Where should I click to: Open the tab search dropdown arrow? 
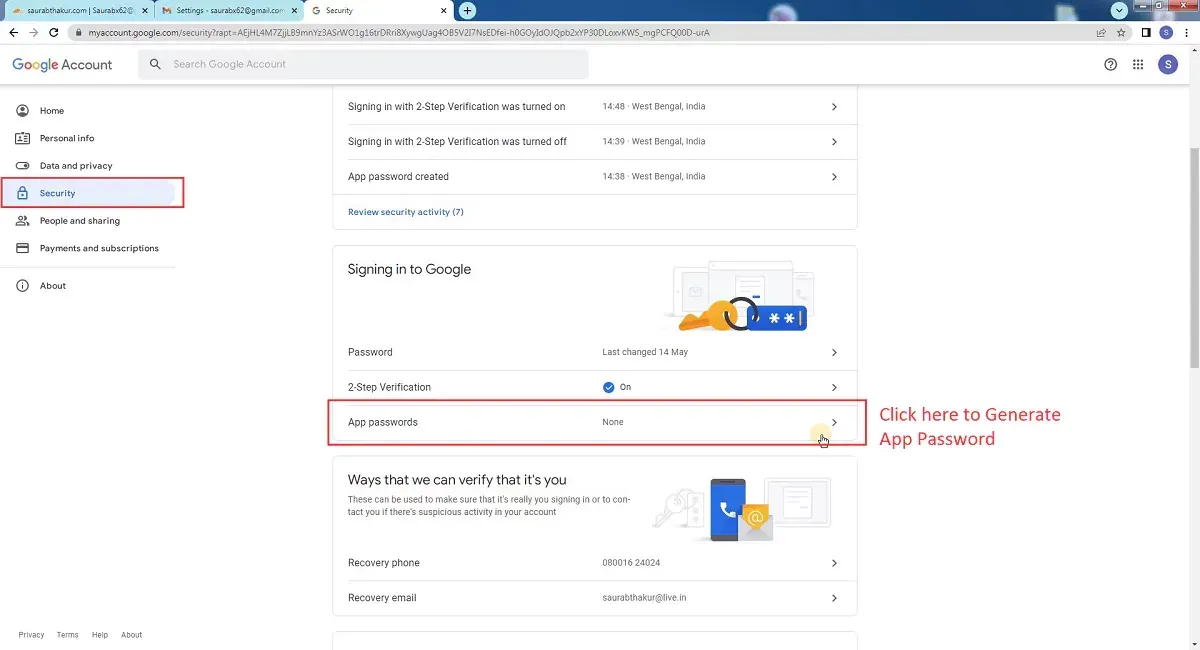coord(1120,10)
